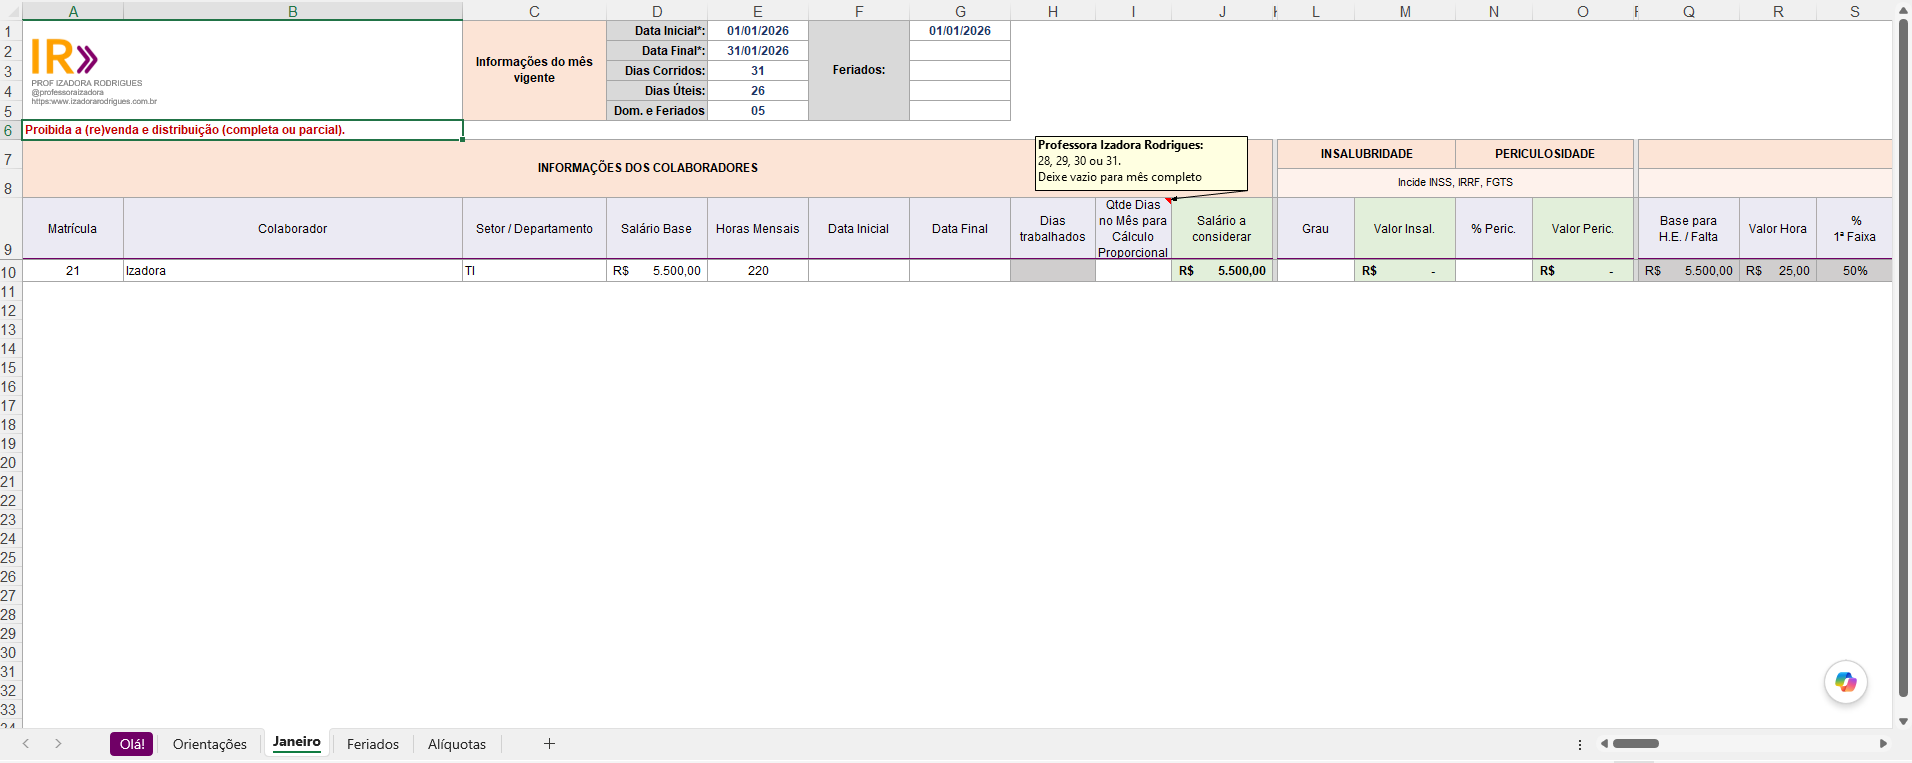Screen dimensions: 1912x763
Task: Click horizontal scrollbar left arrow
Action: (1604, 743)
